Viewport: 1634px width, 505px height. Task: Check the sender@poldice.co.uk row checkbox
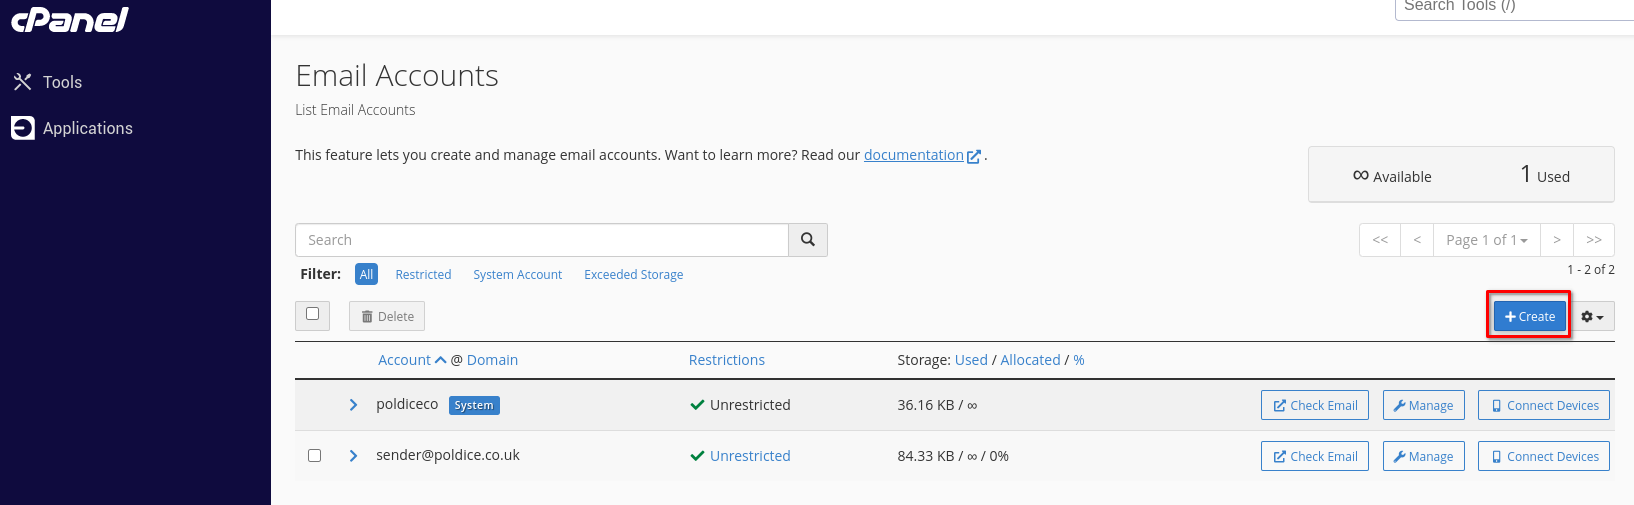315,456
